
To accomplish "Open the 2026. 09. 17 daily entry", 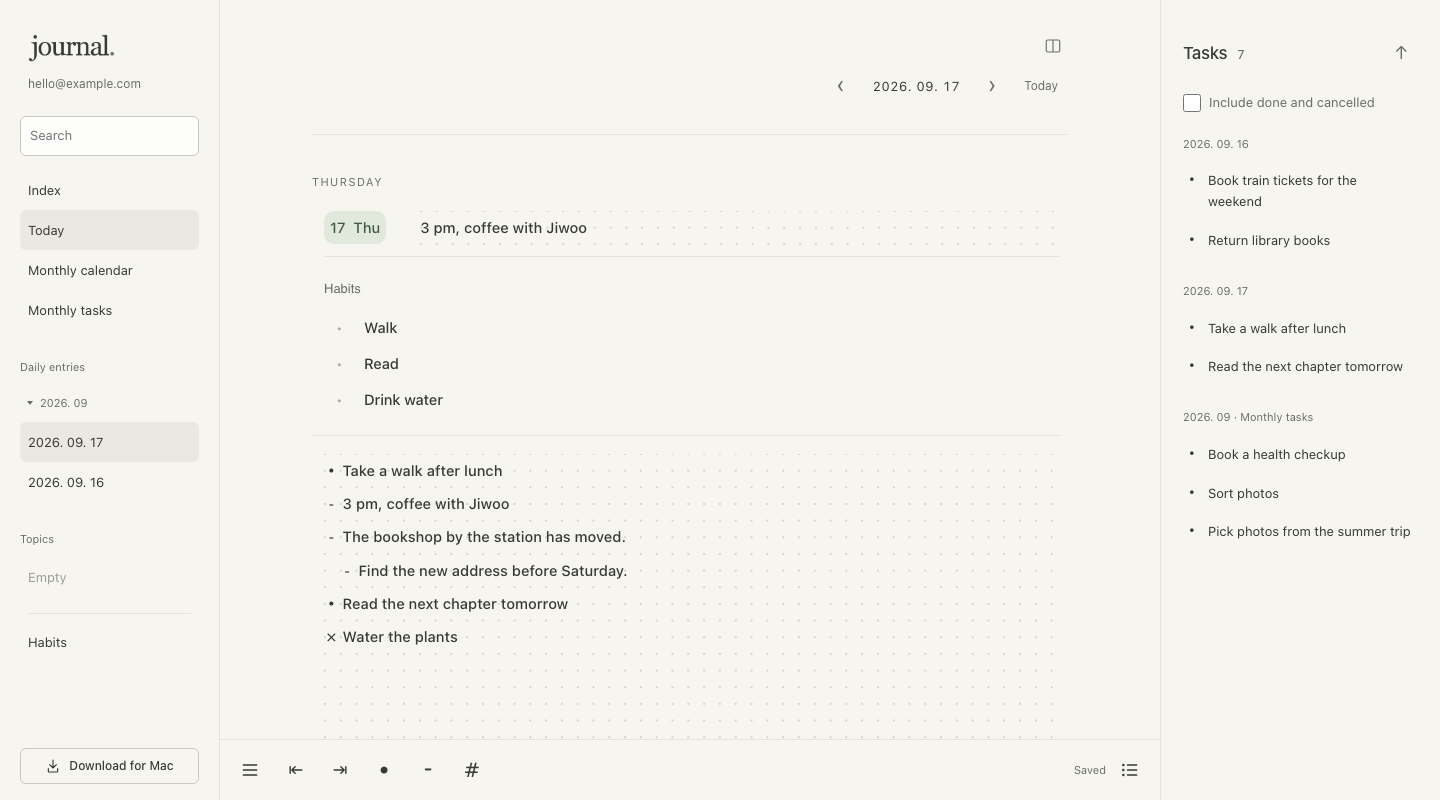I will (109, 442).
